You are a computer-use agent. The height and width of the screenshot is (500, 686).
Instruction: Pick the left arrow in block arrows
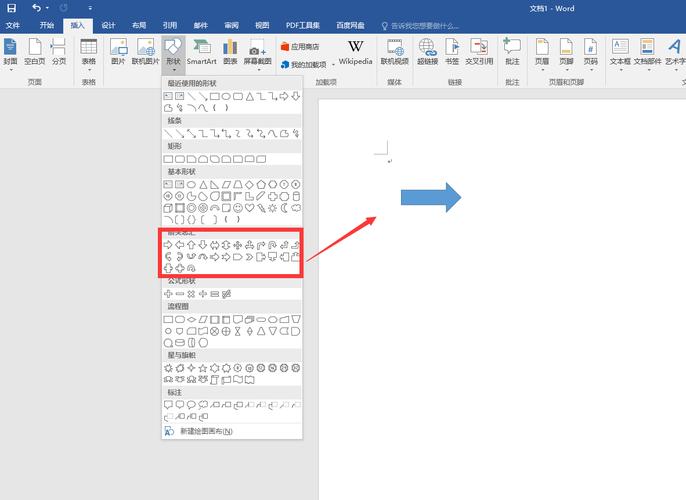pyautogui.click(x=180, y=245)
